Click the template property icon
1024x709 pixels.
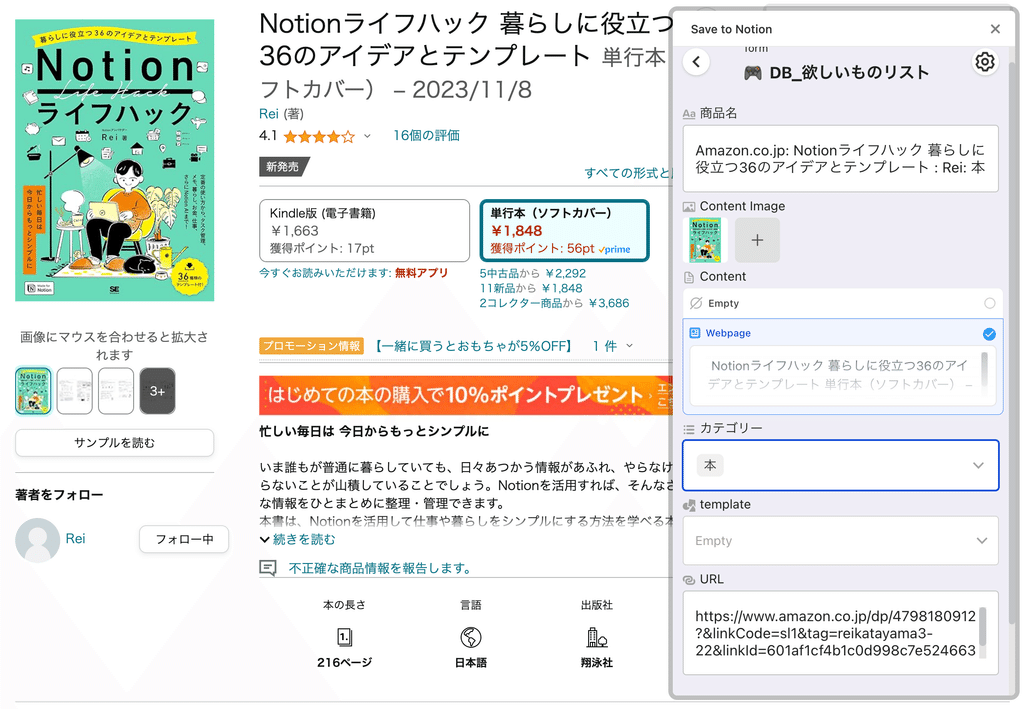click(688, 505)
